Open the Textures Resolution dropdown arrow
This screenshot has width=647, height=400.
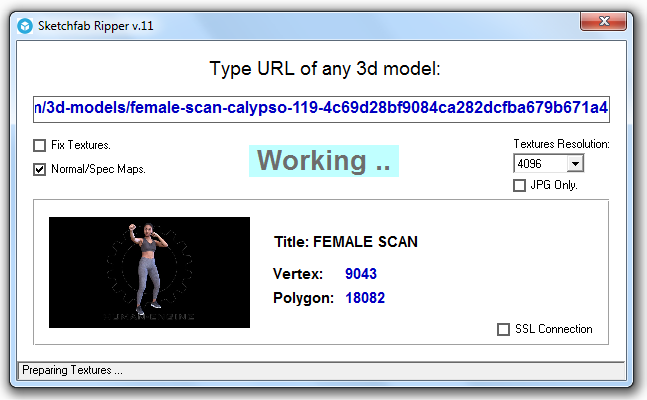574,164
